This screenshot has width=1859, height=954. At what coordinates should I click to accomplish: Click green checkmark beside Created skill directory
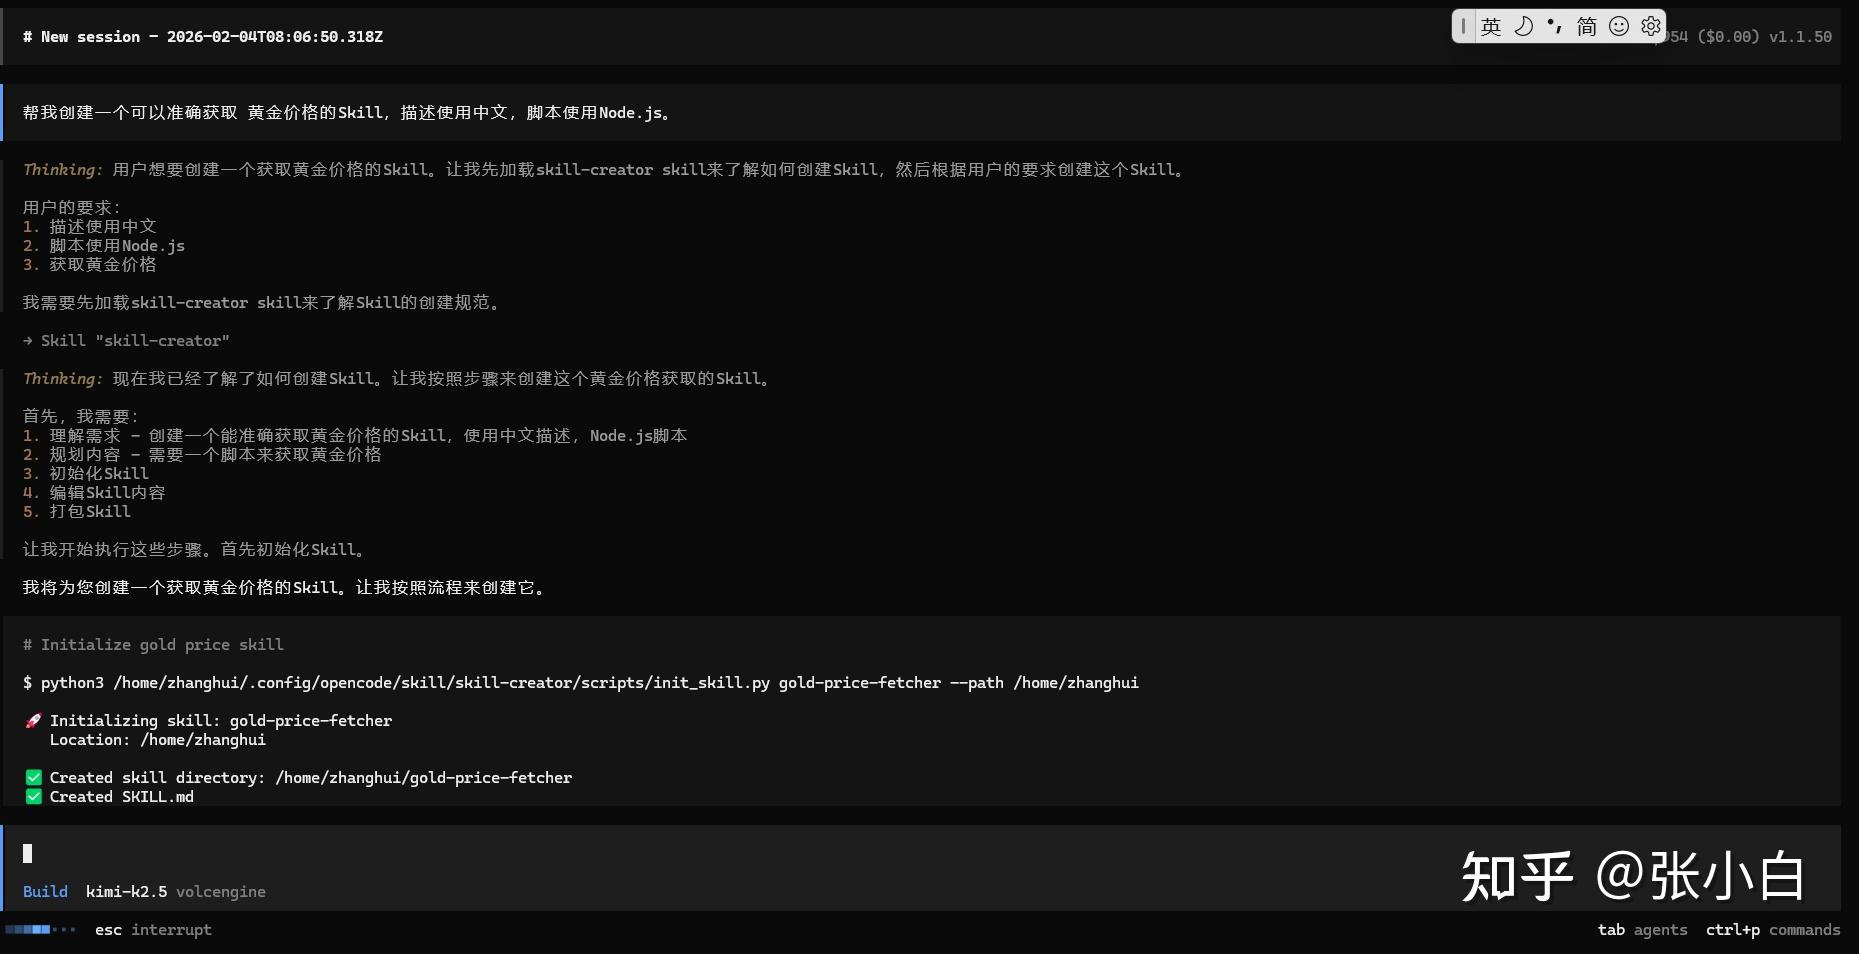point(33,778)
